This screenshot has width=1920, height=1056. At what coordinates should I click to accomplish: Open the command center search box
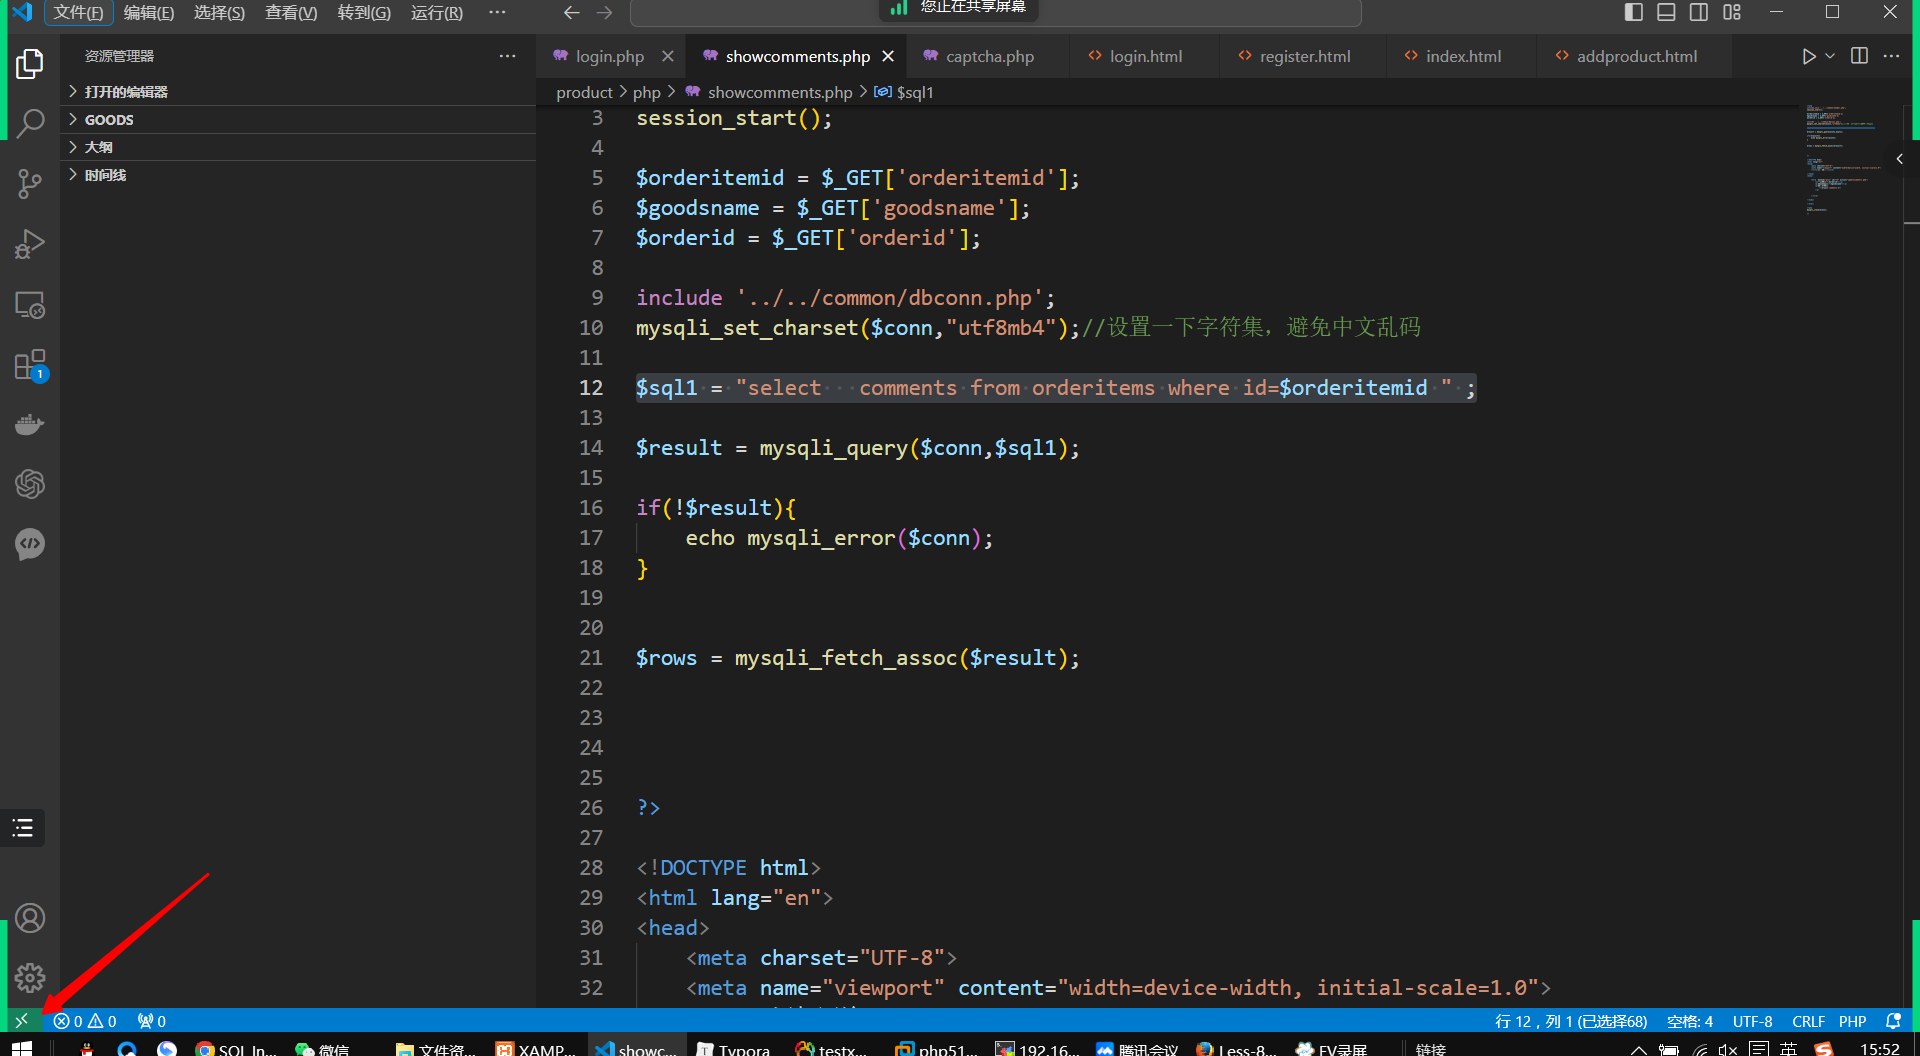pyautogui.click(x=995, y=13)
